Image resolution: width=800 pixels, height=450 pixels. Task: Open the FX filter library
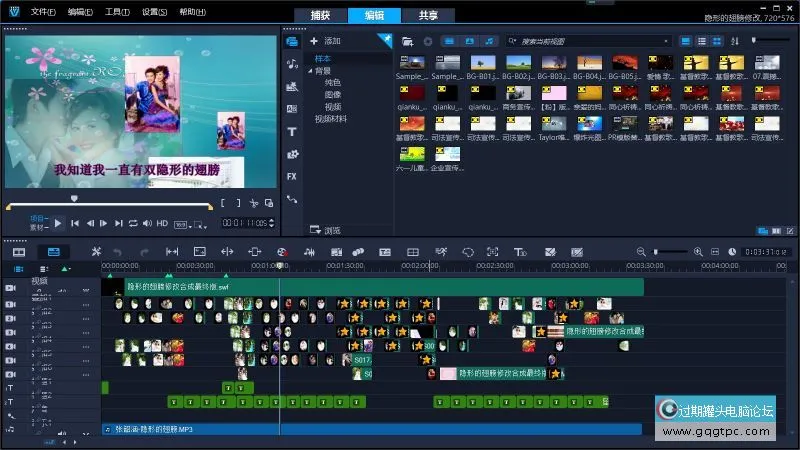[292, 176]
